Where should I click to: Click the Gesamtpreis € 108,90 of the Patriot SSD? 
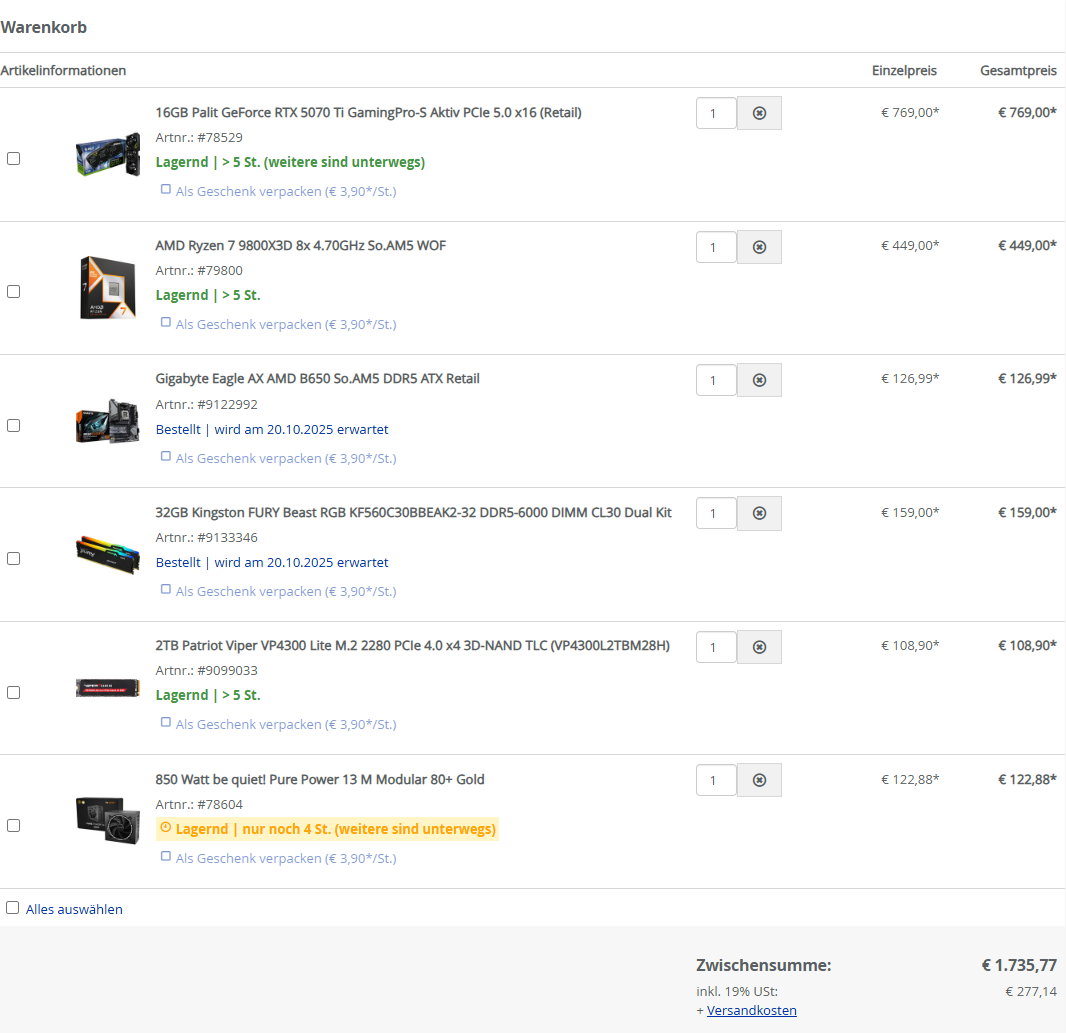[x=1027, y=645]
